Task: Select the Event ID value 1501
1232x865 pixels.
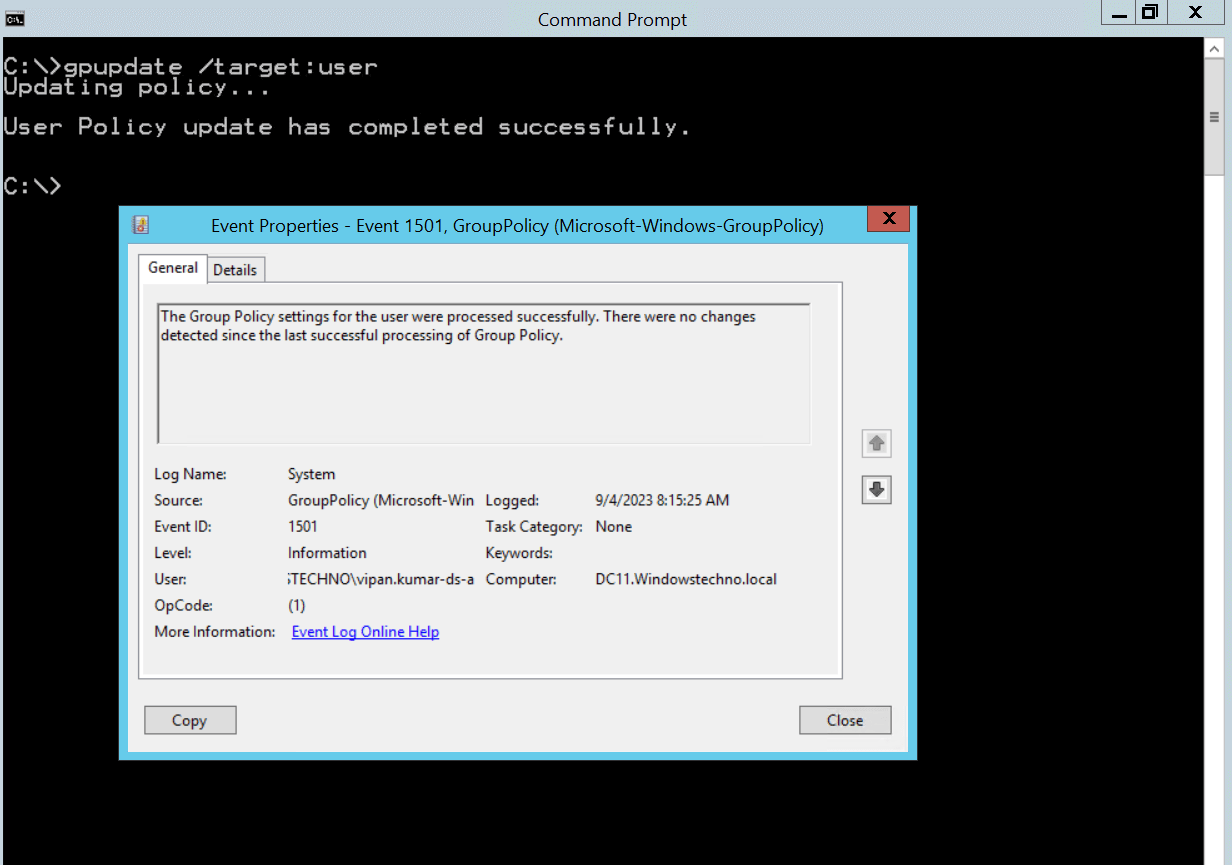Action: pyautogui.click(x=303, y=527)
